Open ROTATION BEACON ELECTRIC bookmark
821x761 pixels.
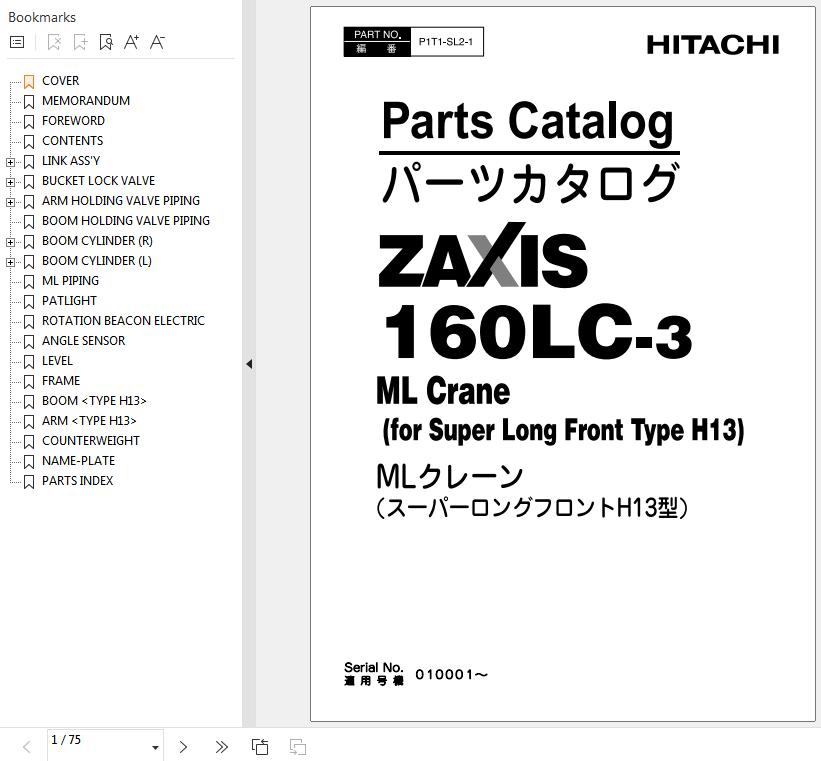(x=123, y=321)
